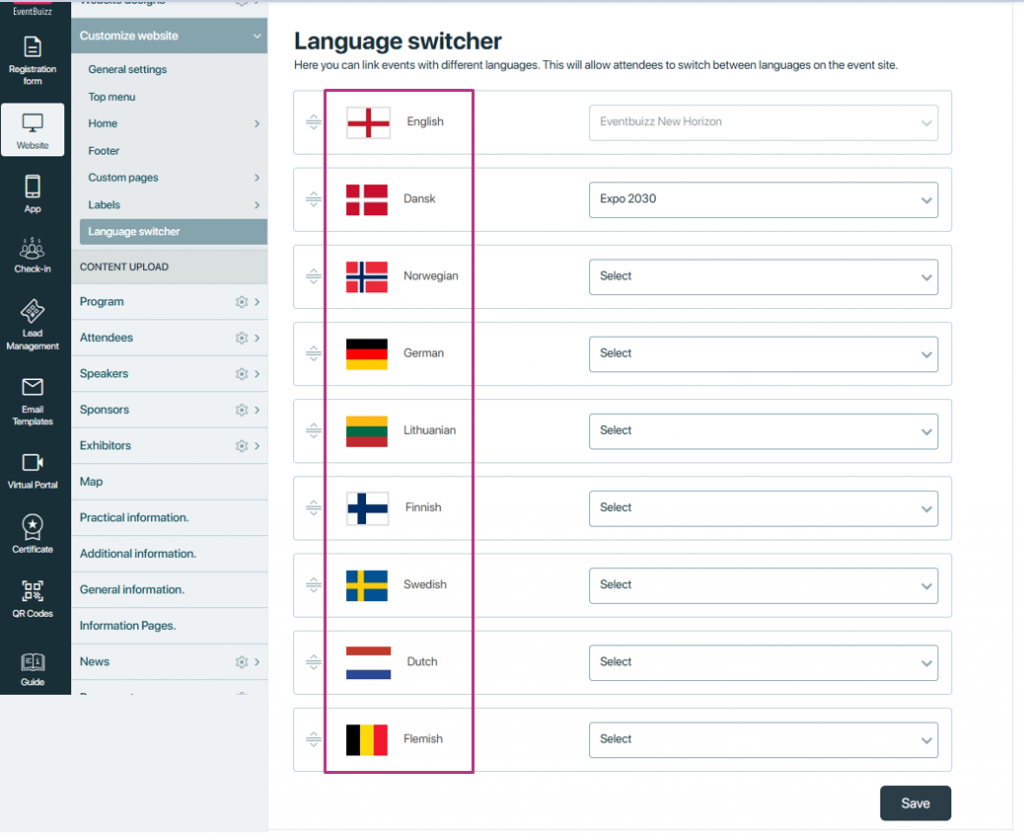The height and width of the screenshot is (840, 1024).
Task: Click the Sponsors settings gear
Action: click(242, 410)
